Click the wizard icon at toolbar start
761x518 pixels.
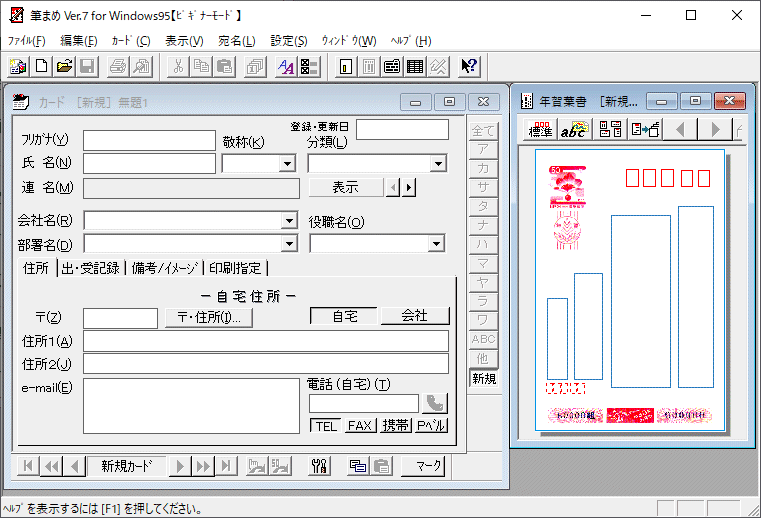click(18, 67)
